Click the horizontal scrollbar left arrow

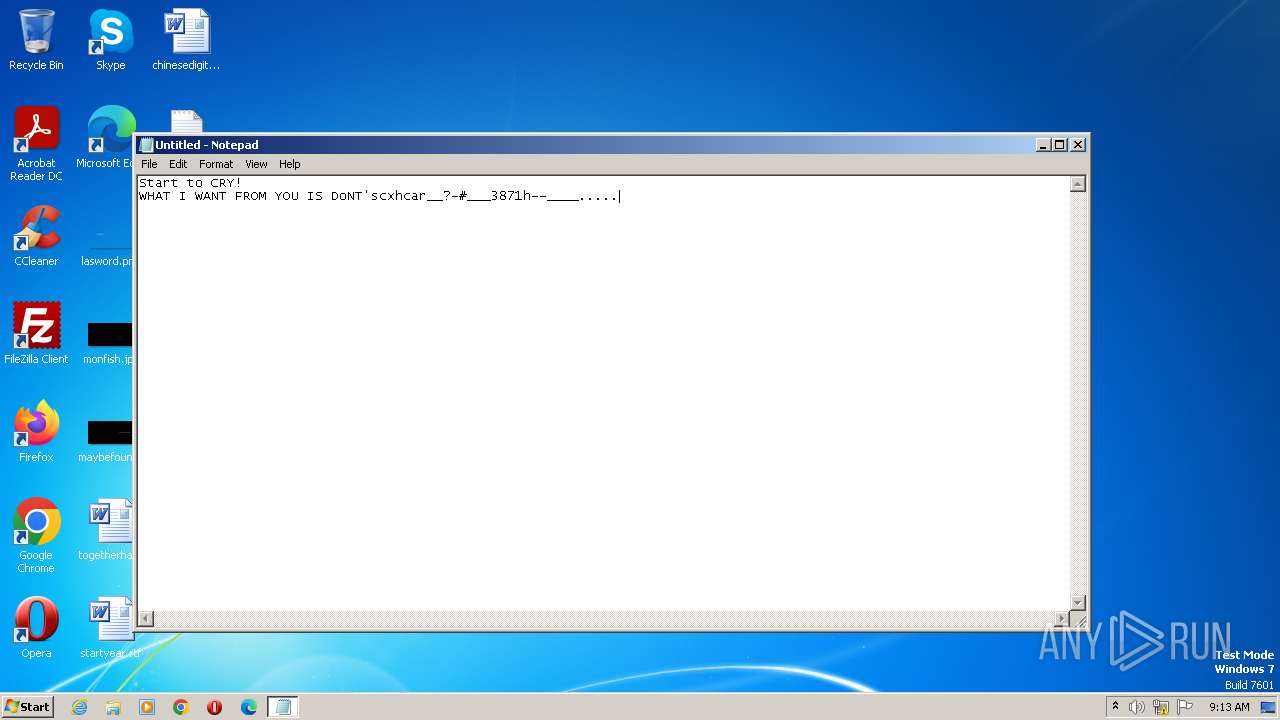pyautogui.click(x=146, y=619)
